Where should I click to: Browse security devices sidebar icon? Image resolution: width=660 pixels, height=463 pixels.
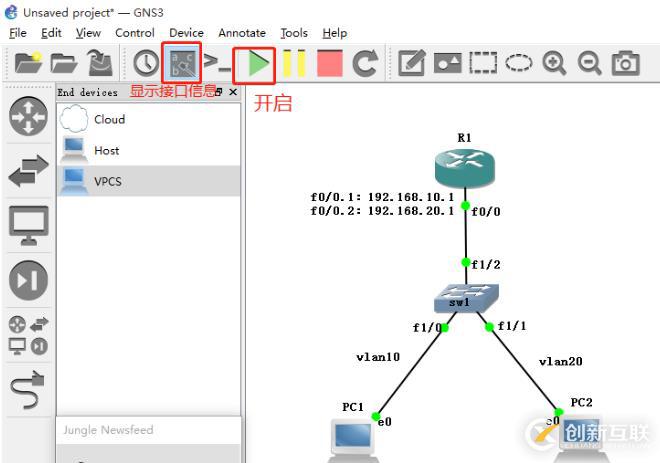pos(28,280)
